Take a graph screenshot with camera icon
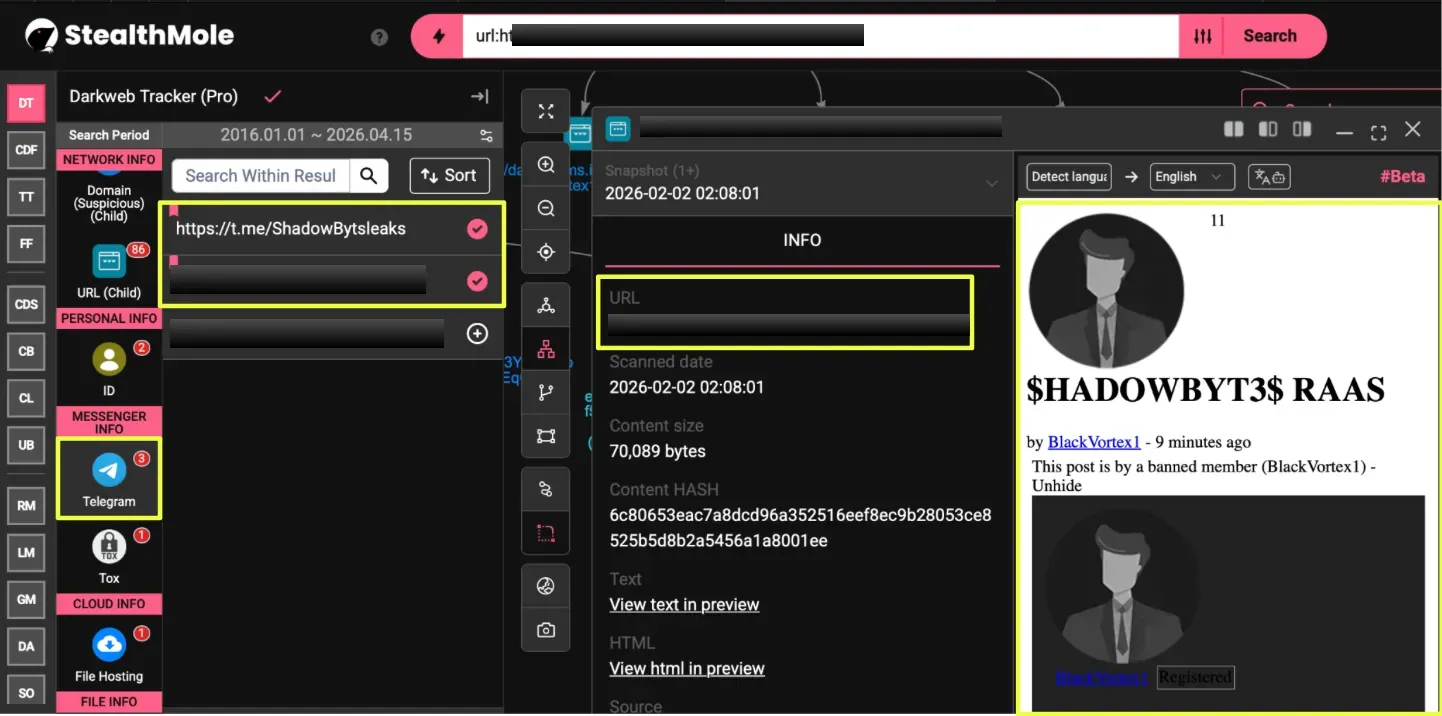Viewport: 1442px width, 716px height. tap(546, 630)
